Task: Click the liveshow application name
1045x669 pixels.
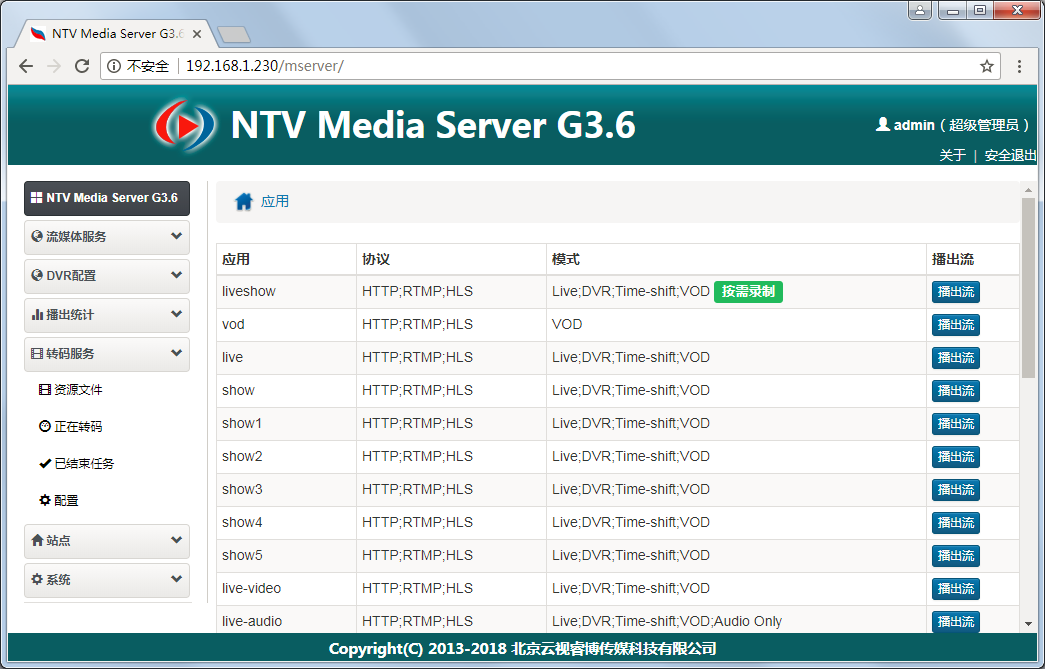Action: coord(249,291)
